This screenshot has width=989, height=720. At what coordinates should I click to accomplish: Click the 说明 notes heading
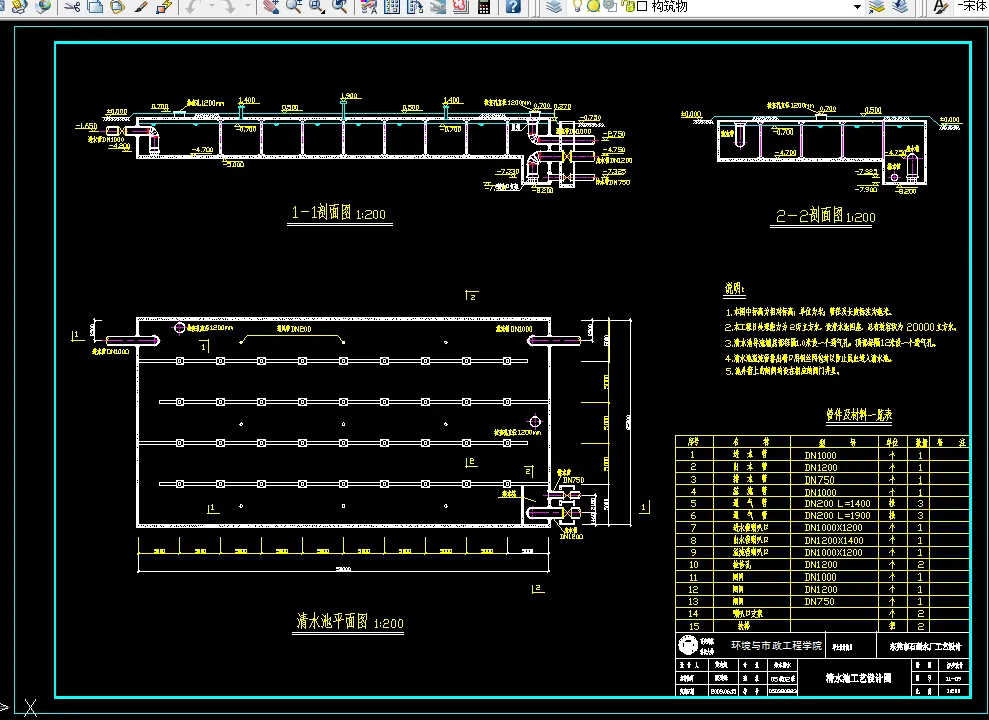(735, 288)
